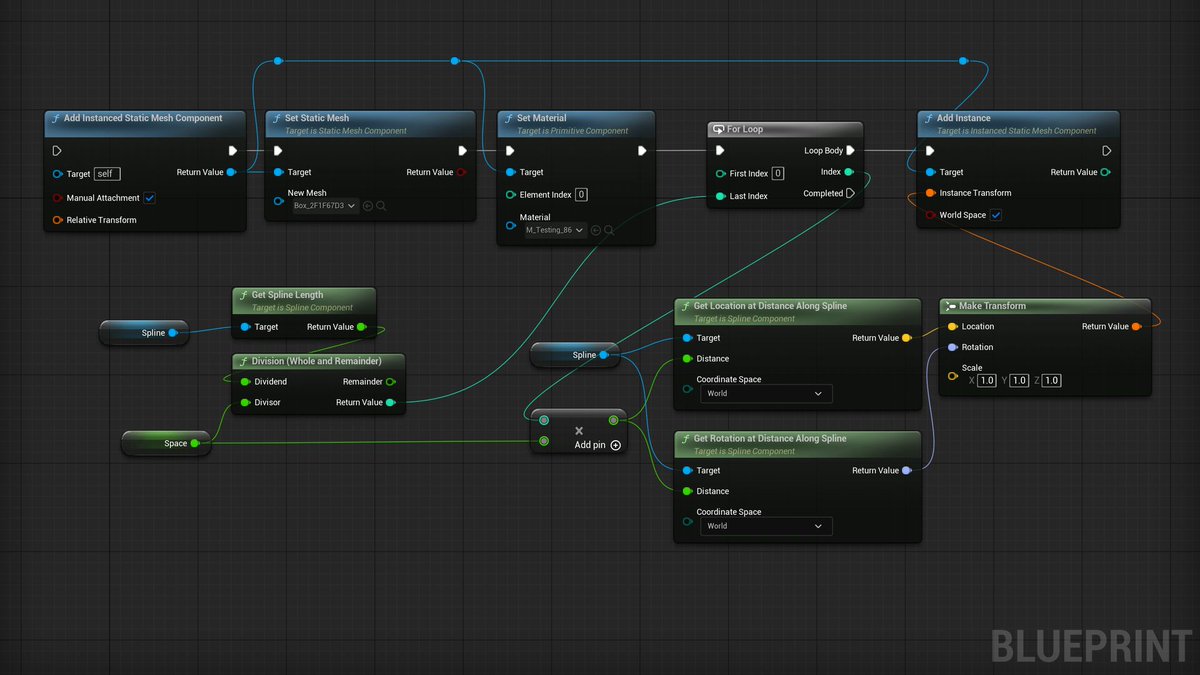Click the Relative Transform pin
Screen dimensions: 1200x675
57,220
